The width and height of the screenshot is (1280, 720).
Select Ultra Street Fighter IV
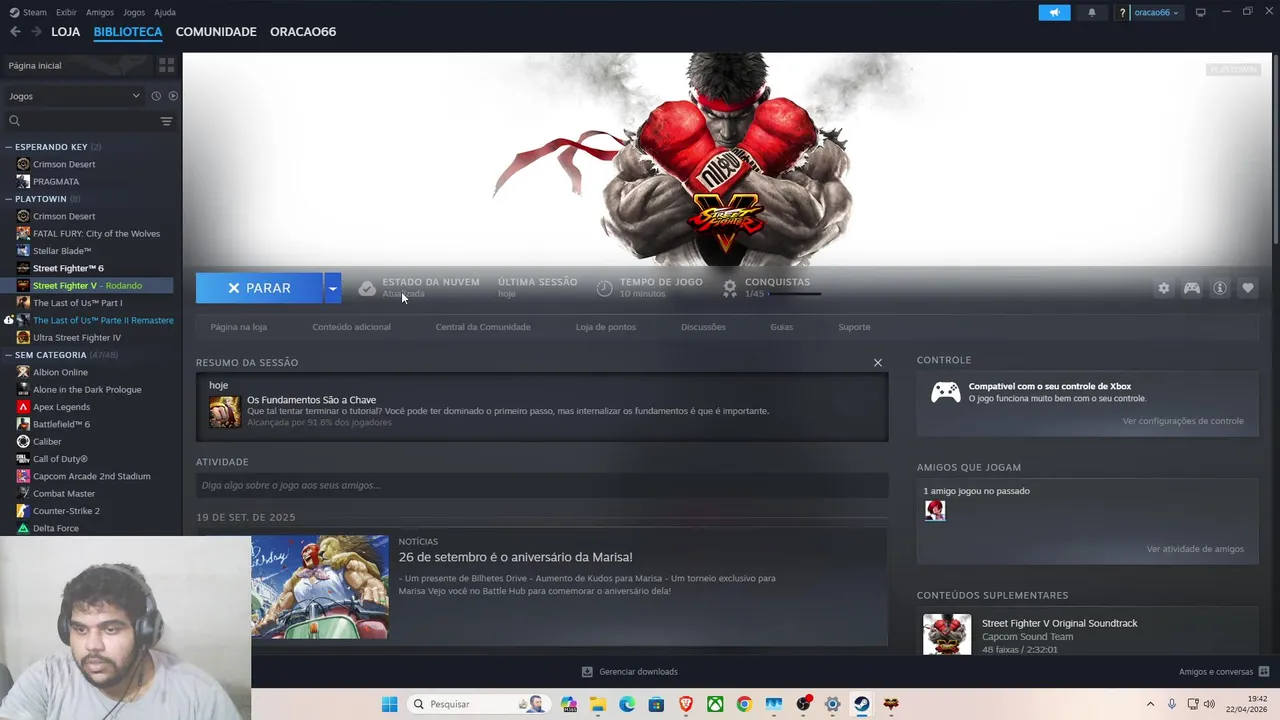click(x=77, y=338)
